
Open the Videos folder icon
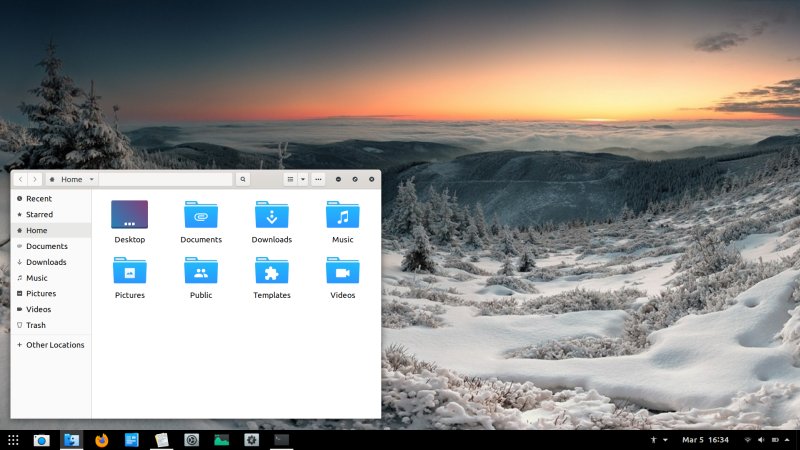click(x=342, y=271)
